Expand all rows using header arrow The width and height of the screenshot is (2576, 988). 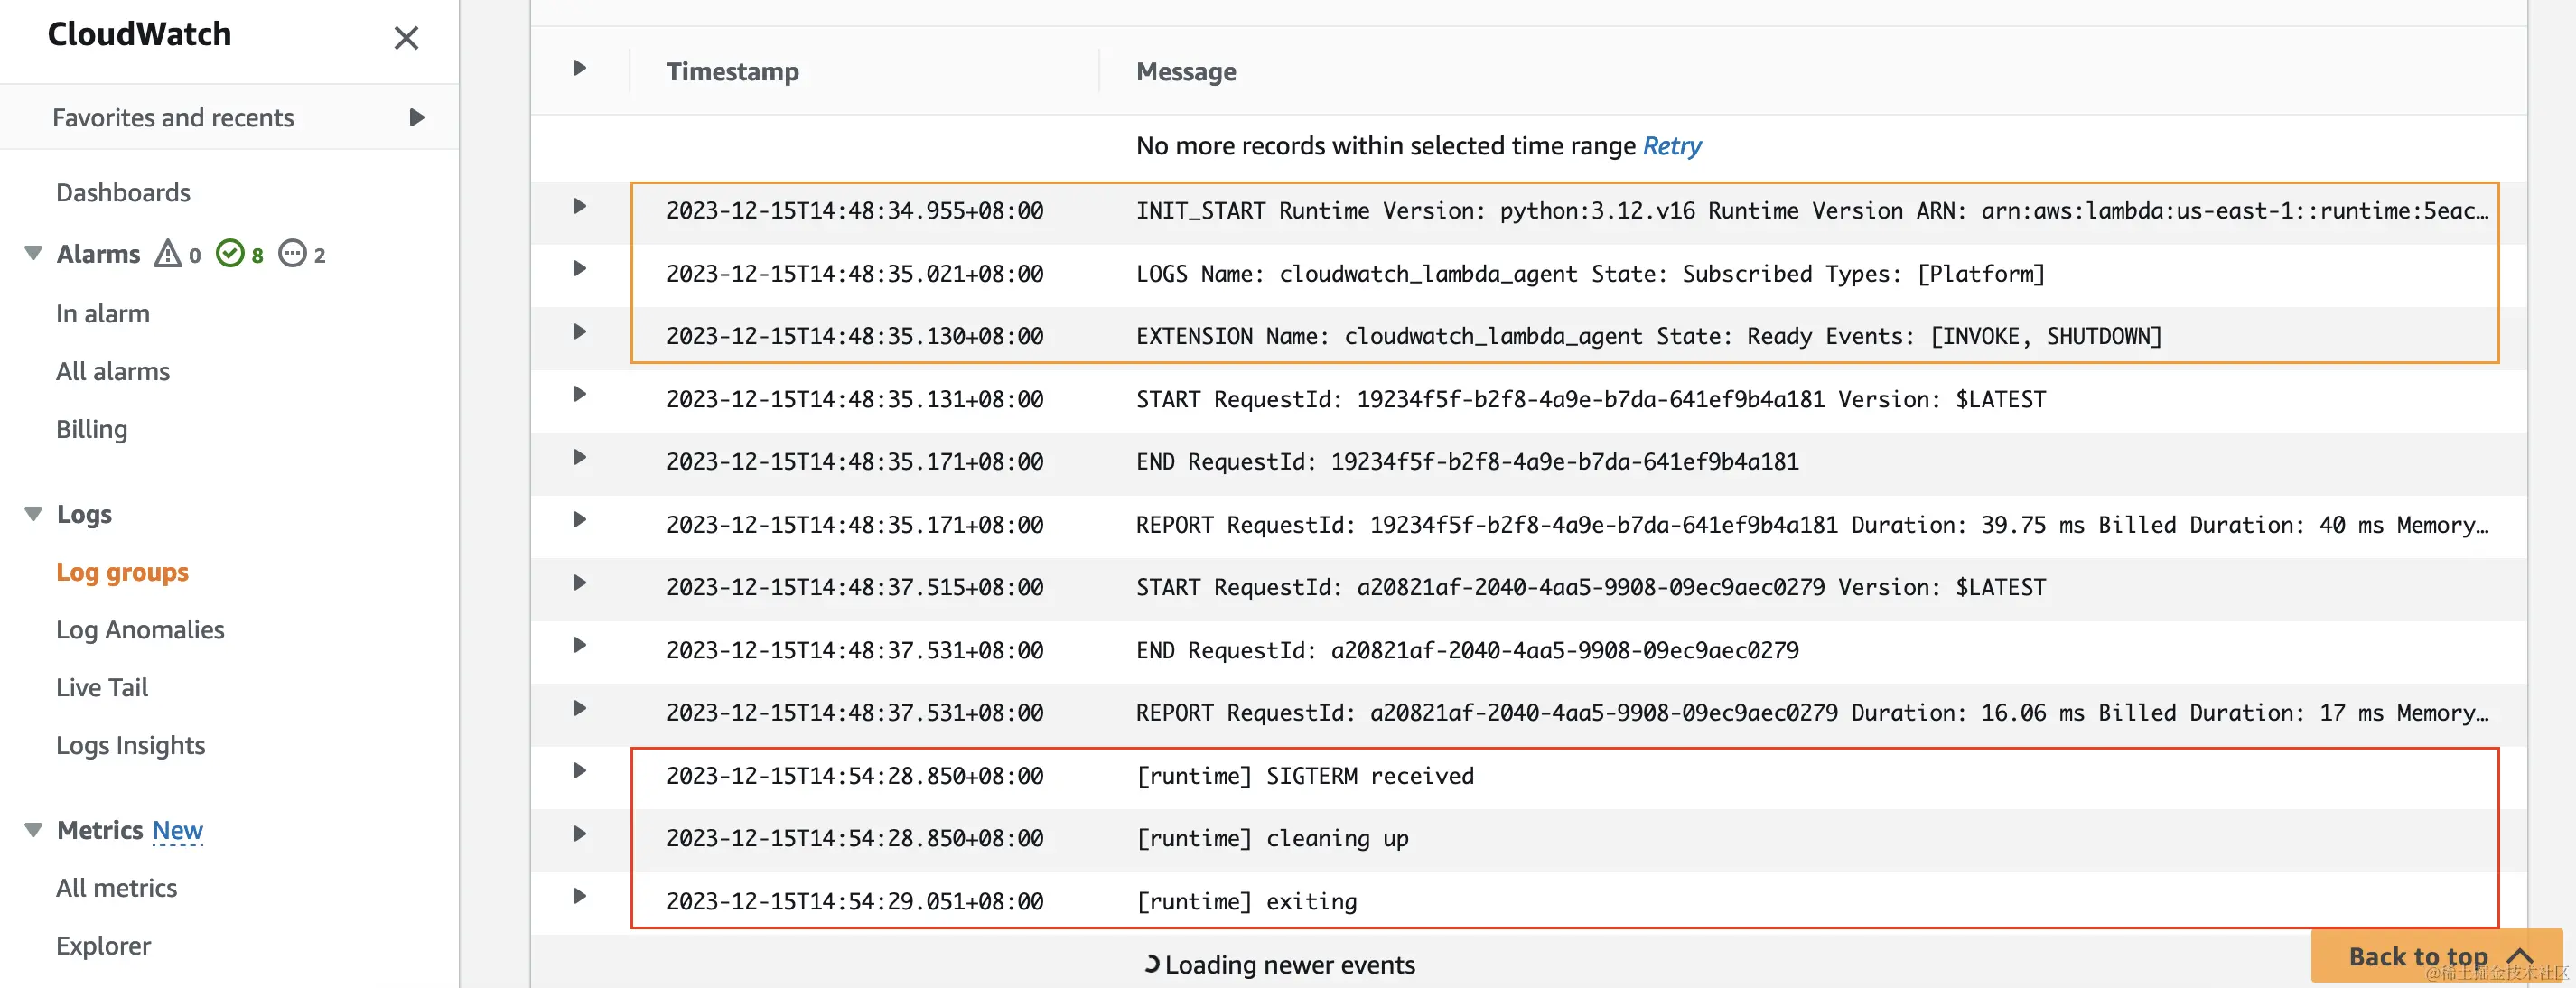pyautogui.click(x=579, y=69)
